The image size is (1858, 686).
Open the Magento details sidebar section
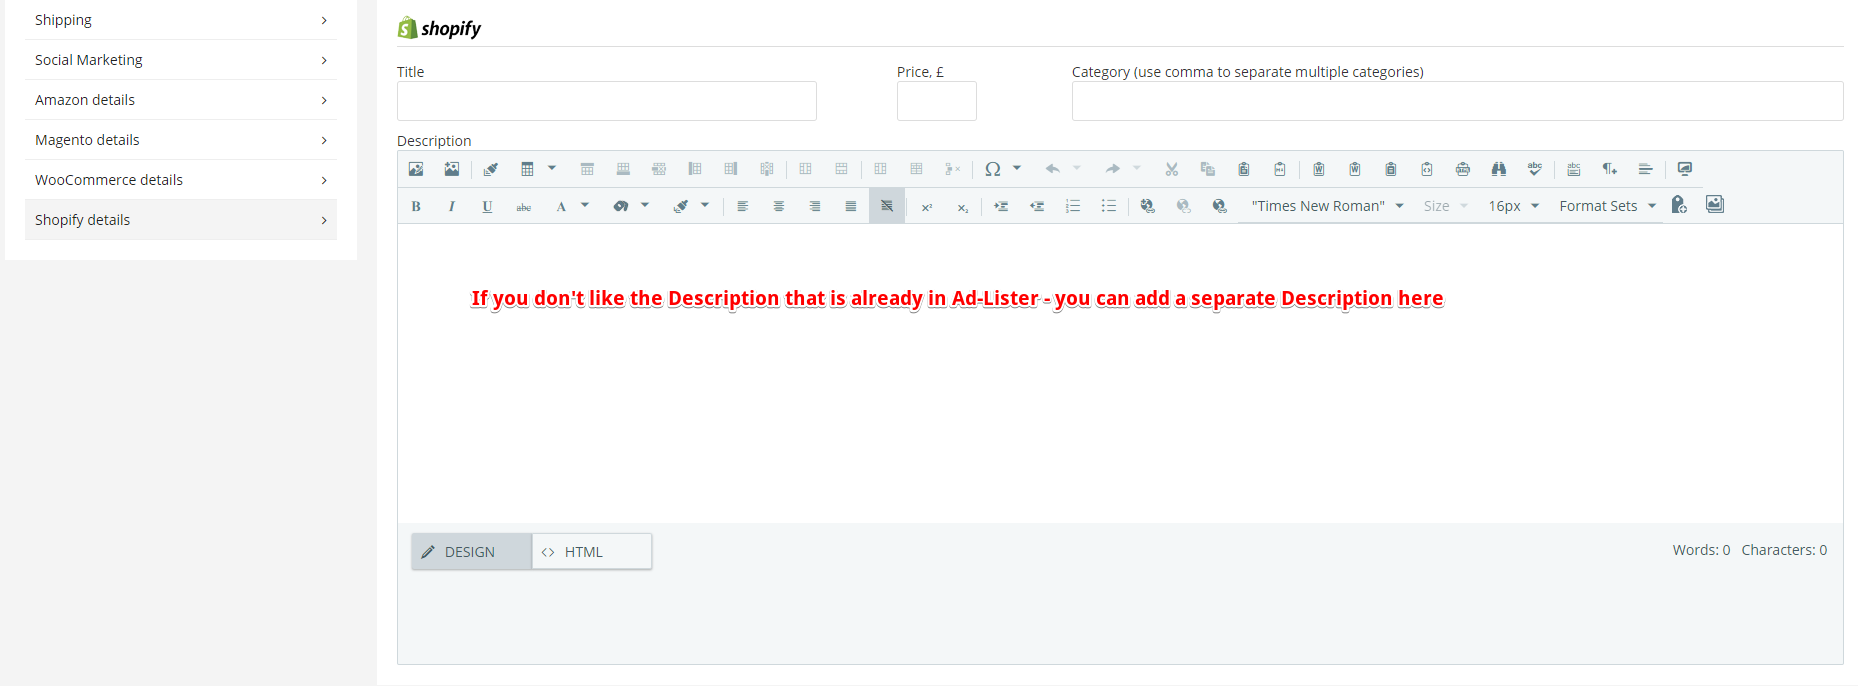pyautogui.click(x=181, y=140)
